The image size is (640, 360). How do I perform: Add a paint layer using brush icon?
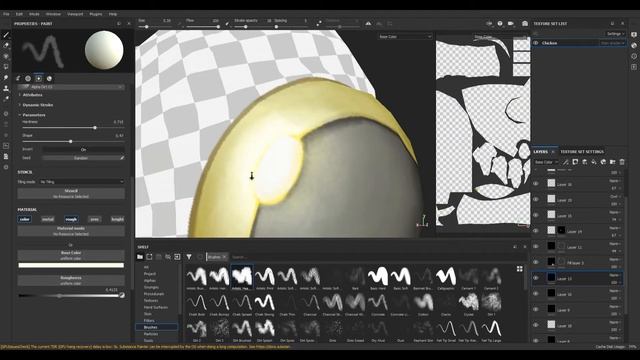(566, 162)
